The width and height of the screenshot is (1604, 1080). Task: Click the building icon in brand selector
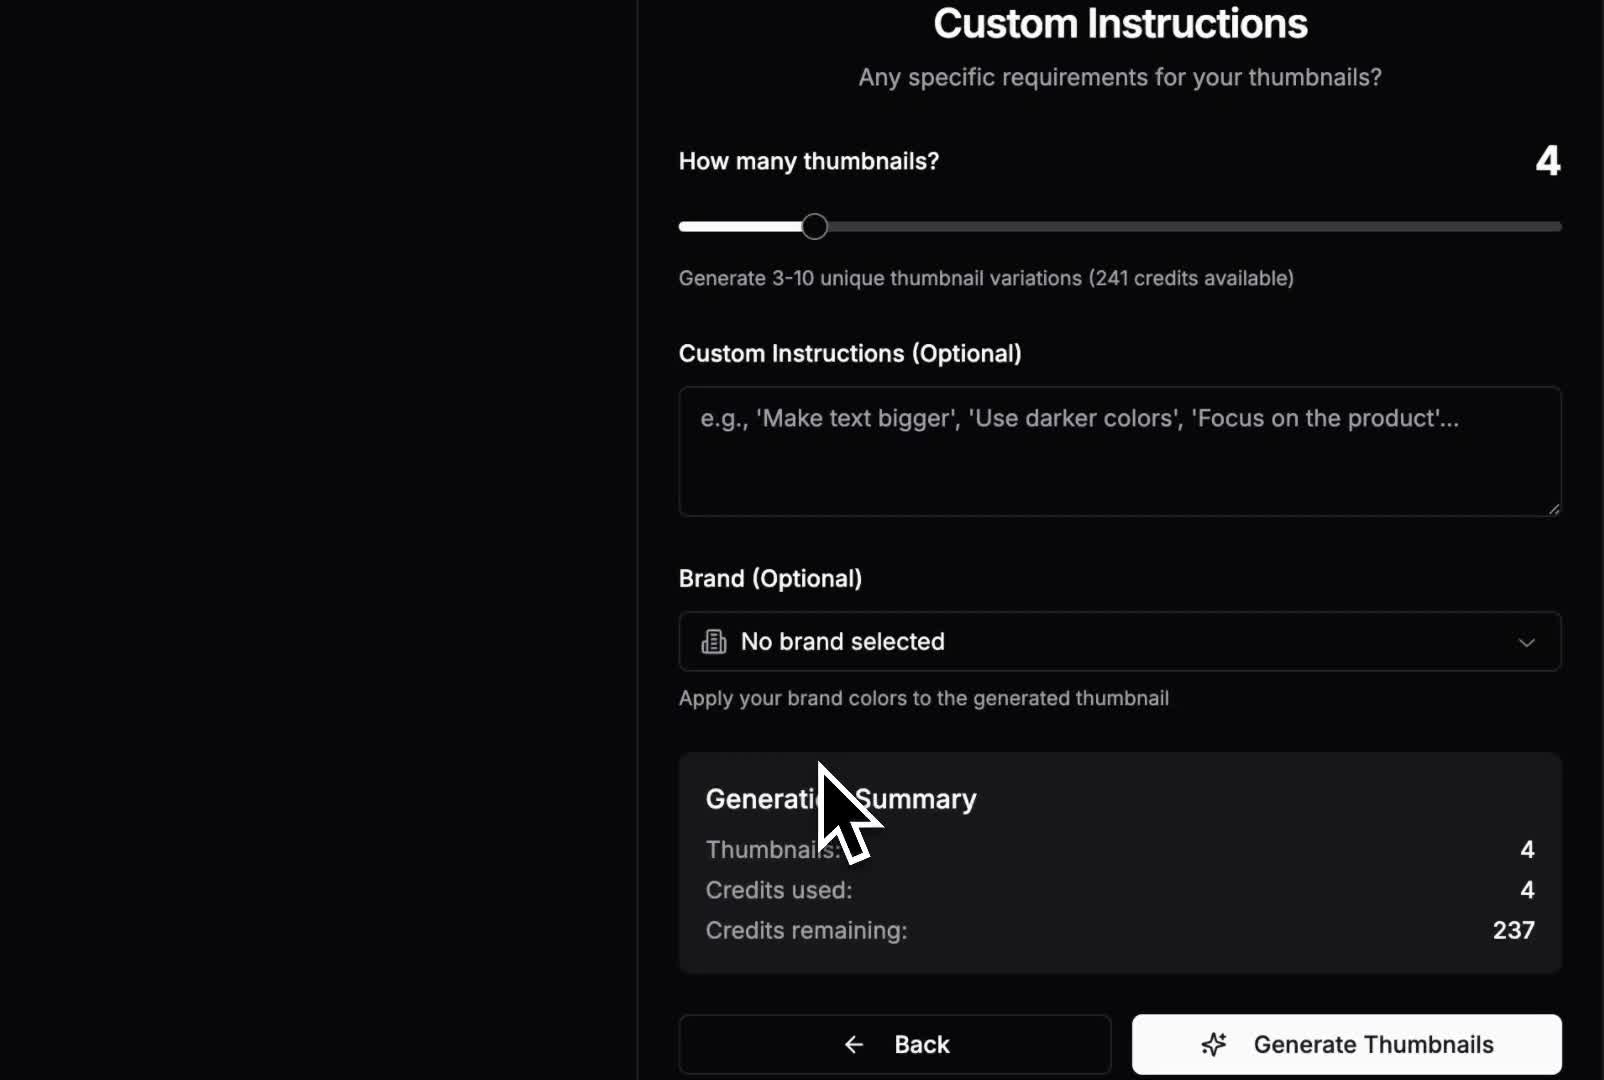[714, 642]
